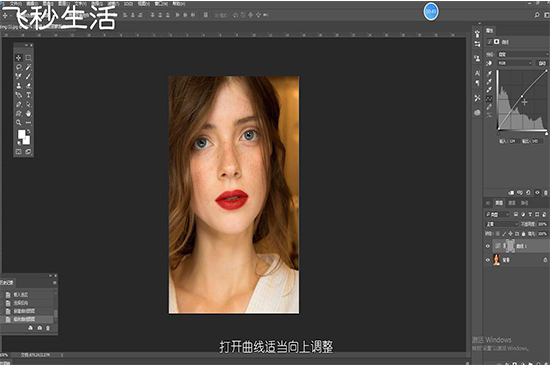Toggle Quick Mask mode icon
550x365 pixels.
(19, 151)
